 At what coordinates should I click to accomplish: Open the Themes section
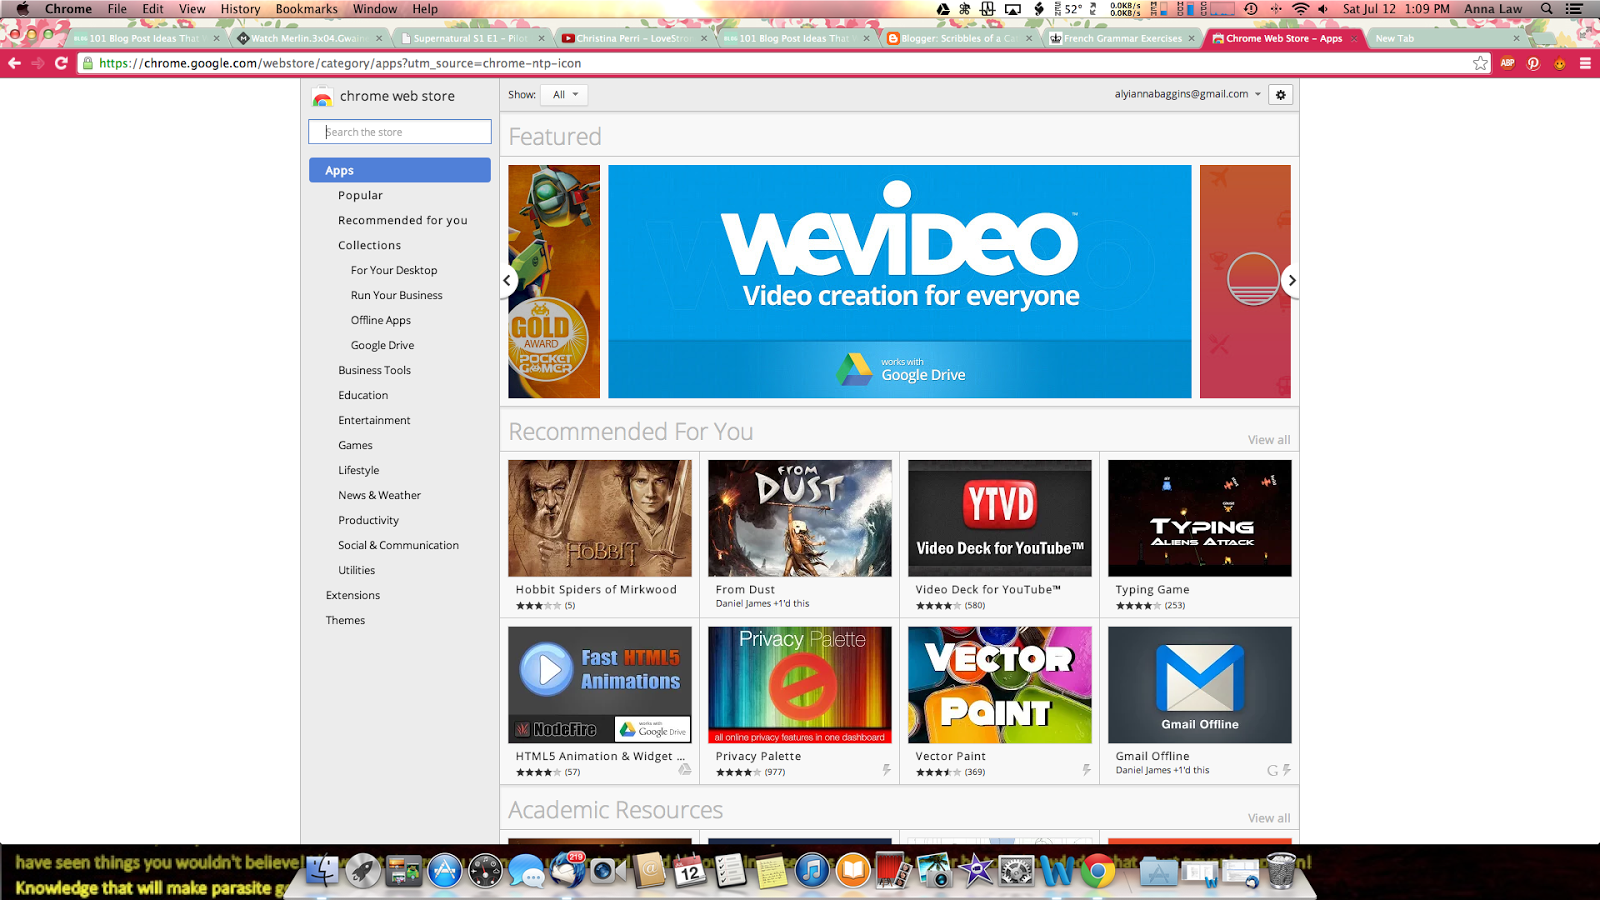(345, 620)
